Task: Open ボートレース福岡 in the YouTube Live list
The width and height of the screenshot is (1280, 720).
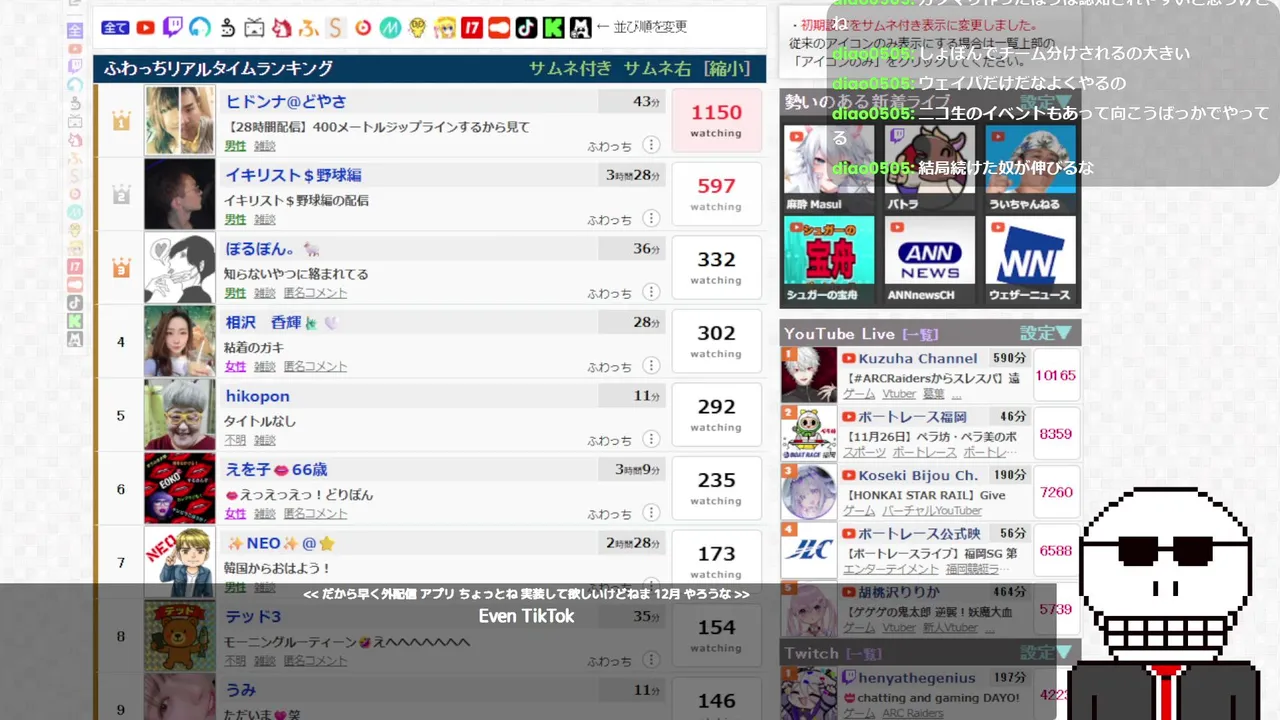Action: (912, 417)
